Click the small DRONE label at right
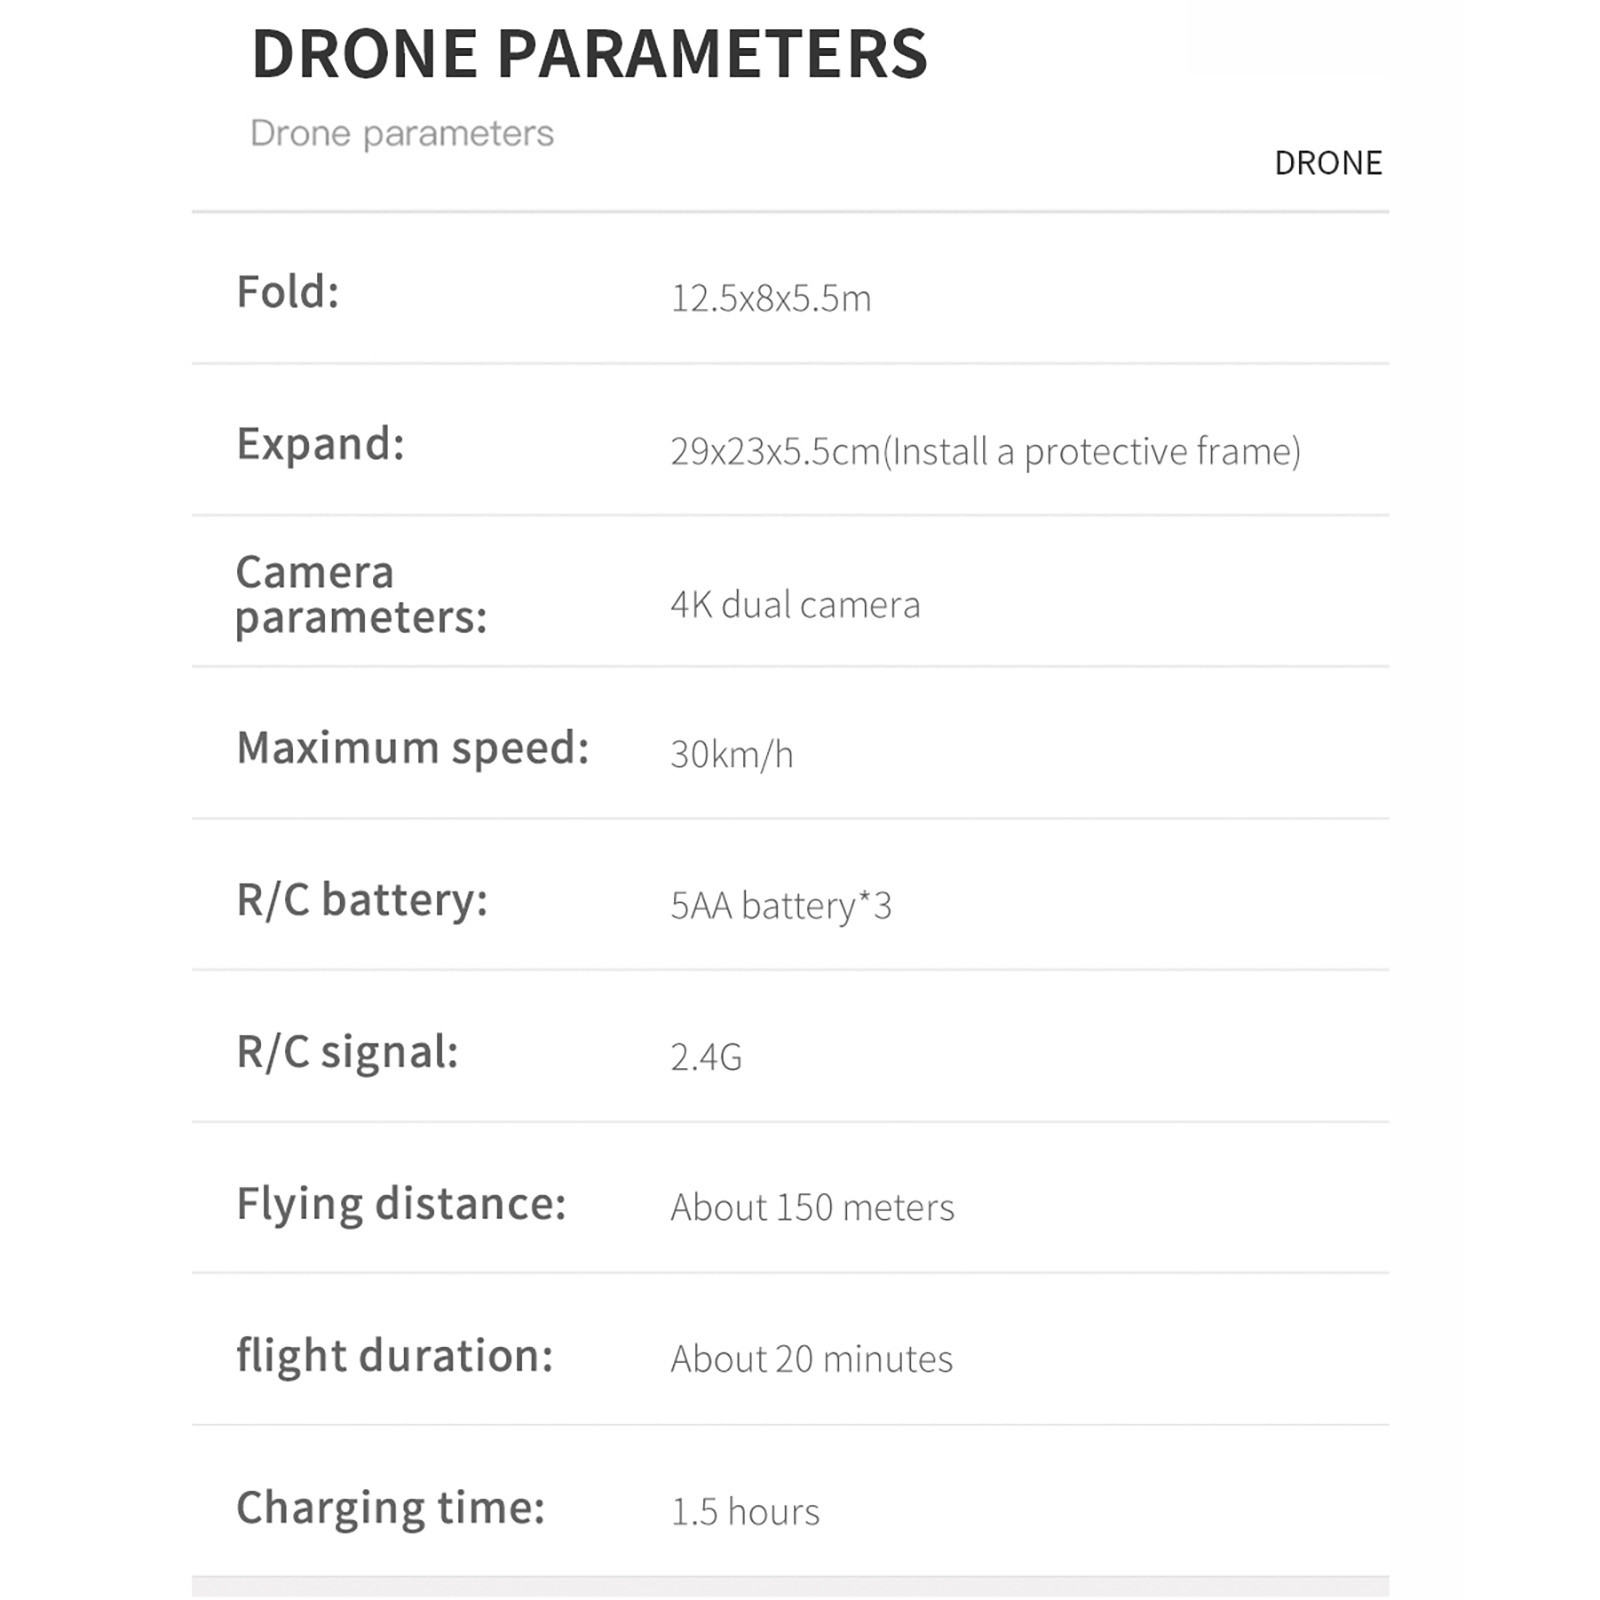1600x1600 pixels. click(1327, 163)
